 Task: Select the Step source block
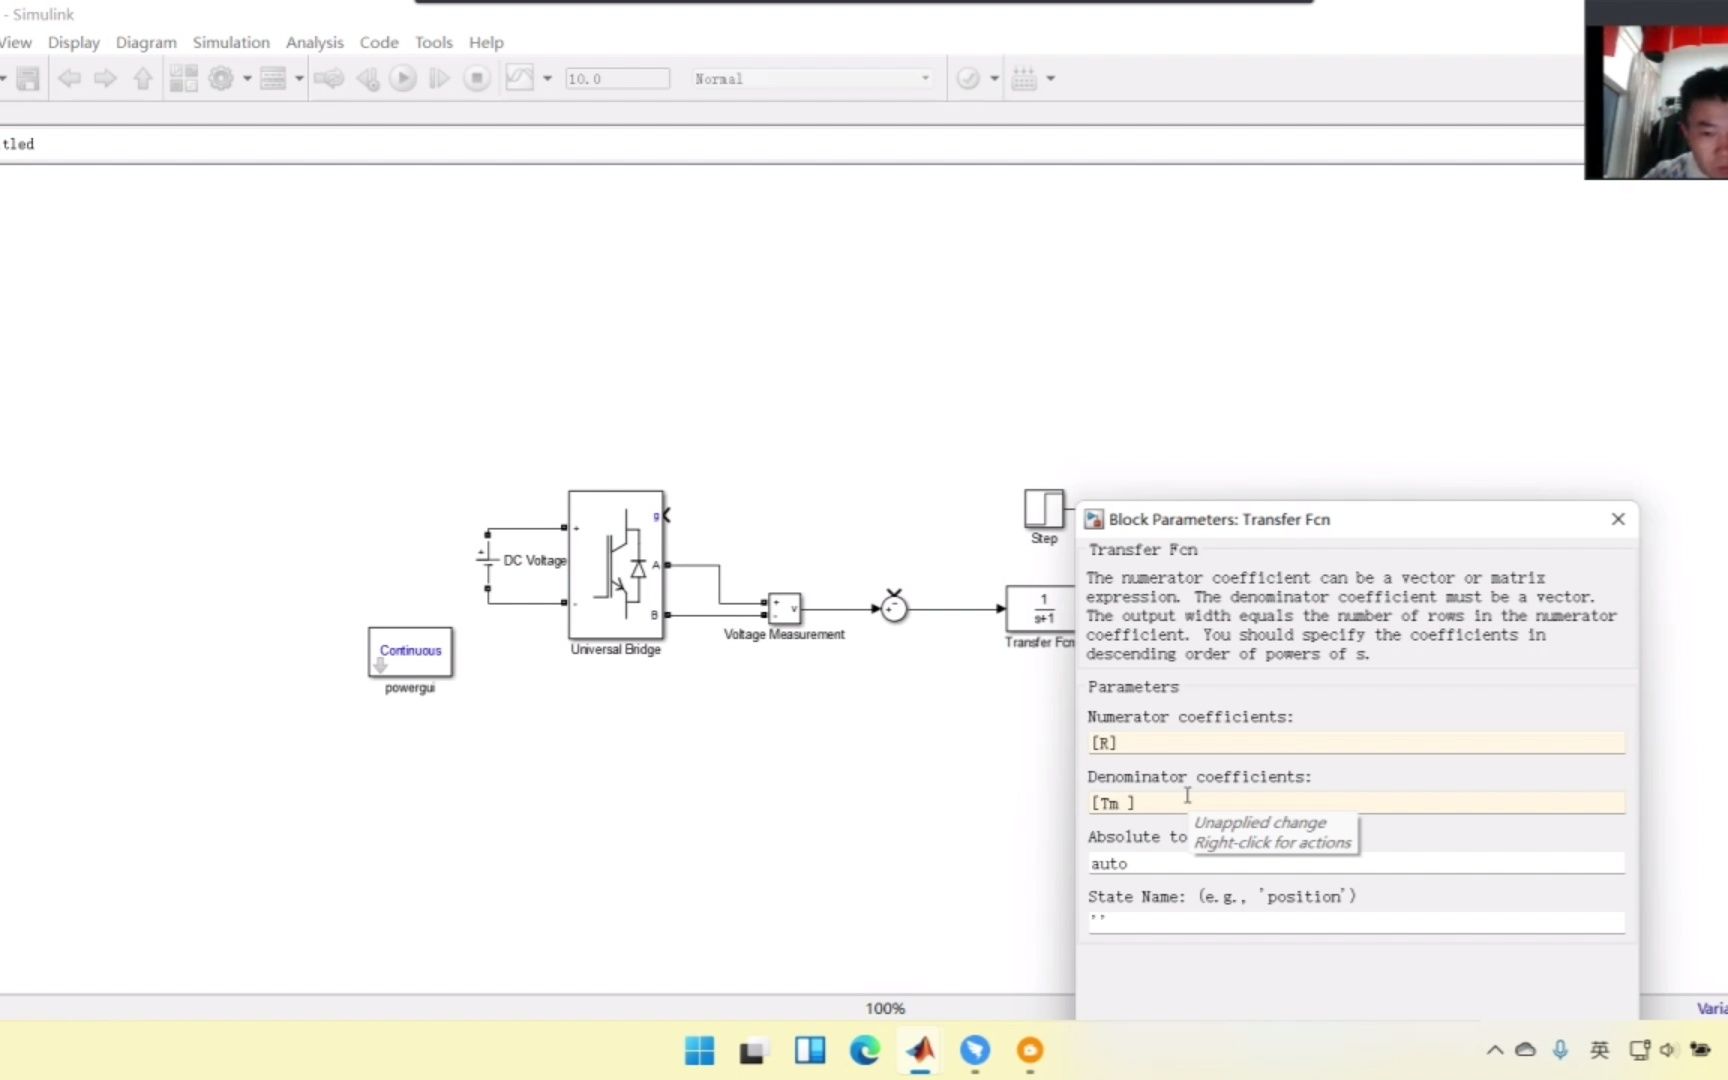[1044, 508]
